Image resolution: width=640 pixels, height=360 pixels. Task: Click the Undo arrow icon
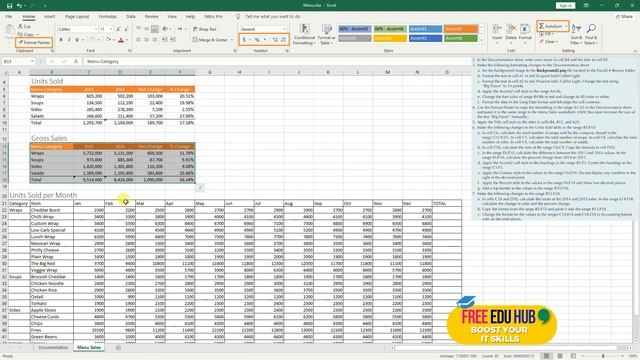[19, 6]
